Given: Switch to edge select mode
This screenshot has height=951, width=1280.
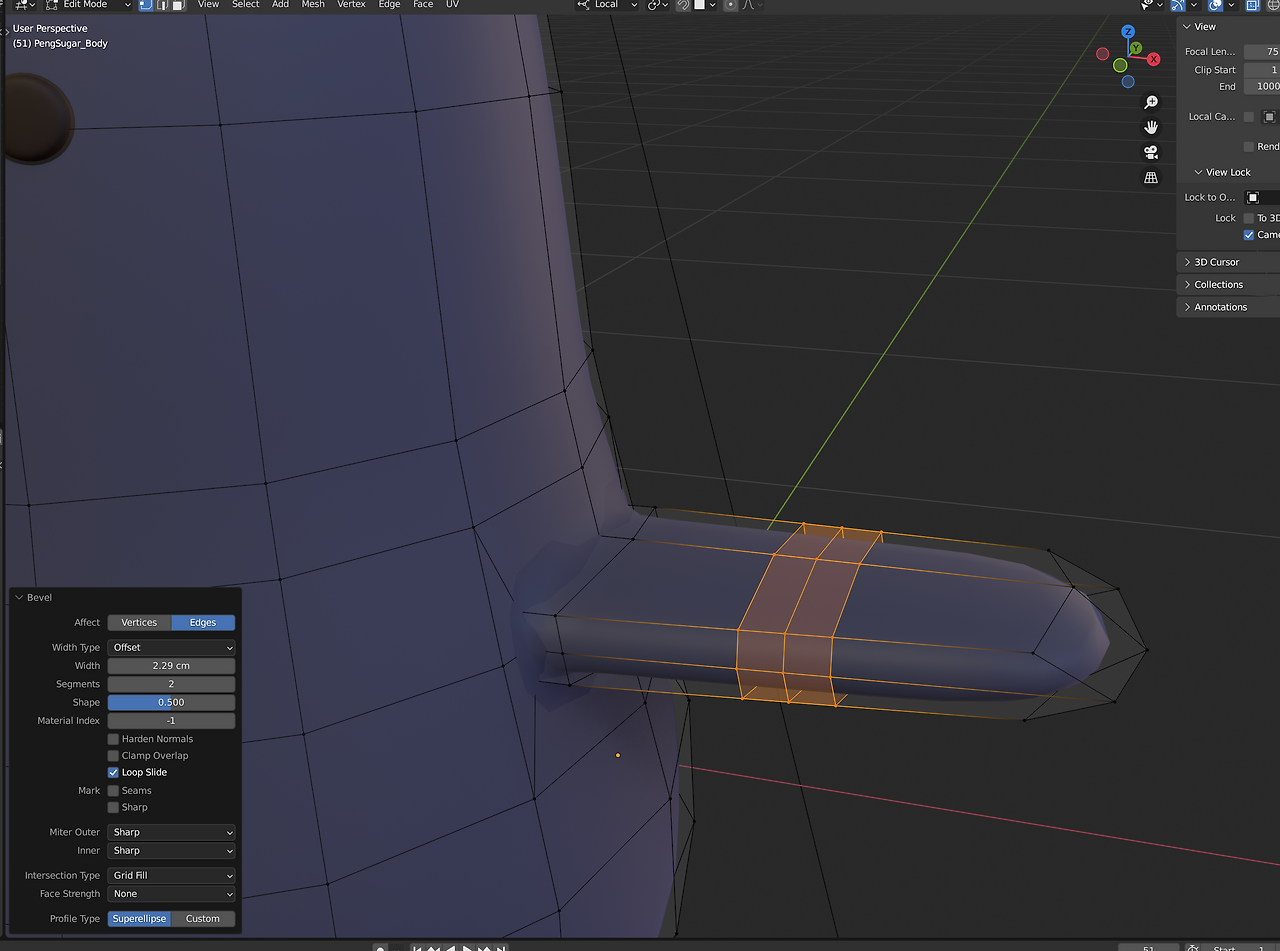Looking at the screenshot, I should click(x=162, y=5).
